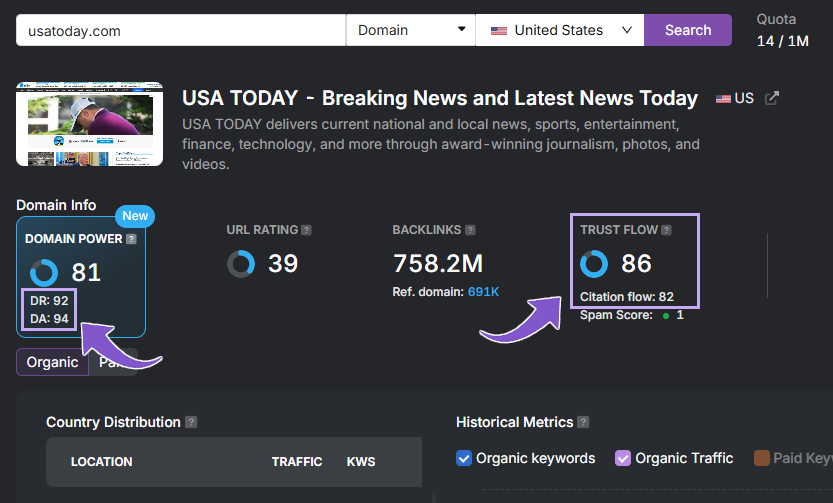
Task: Click the site description paragraph
Action: tap(441, 144)
